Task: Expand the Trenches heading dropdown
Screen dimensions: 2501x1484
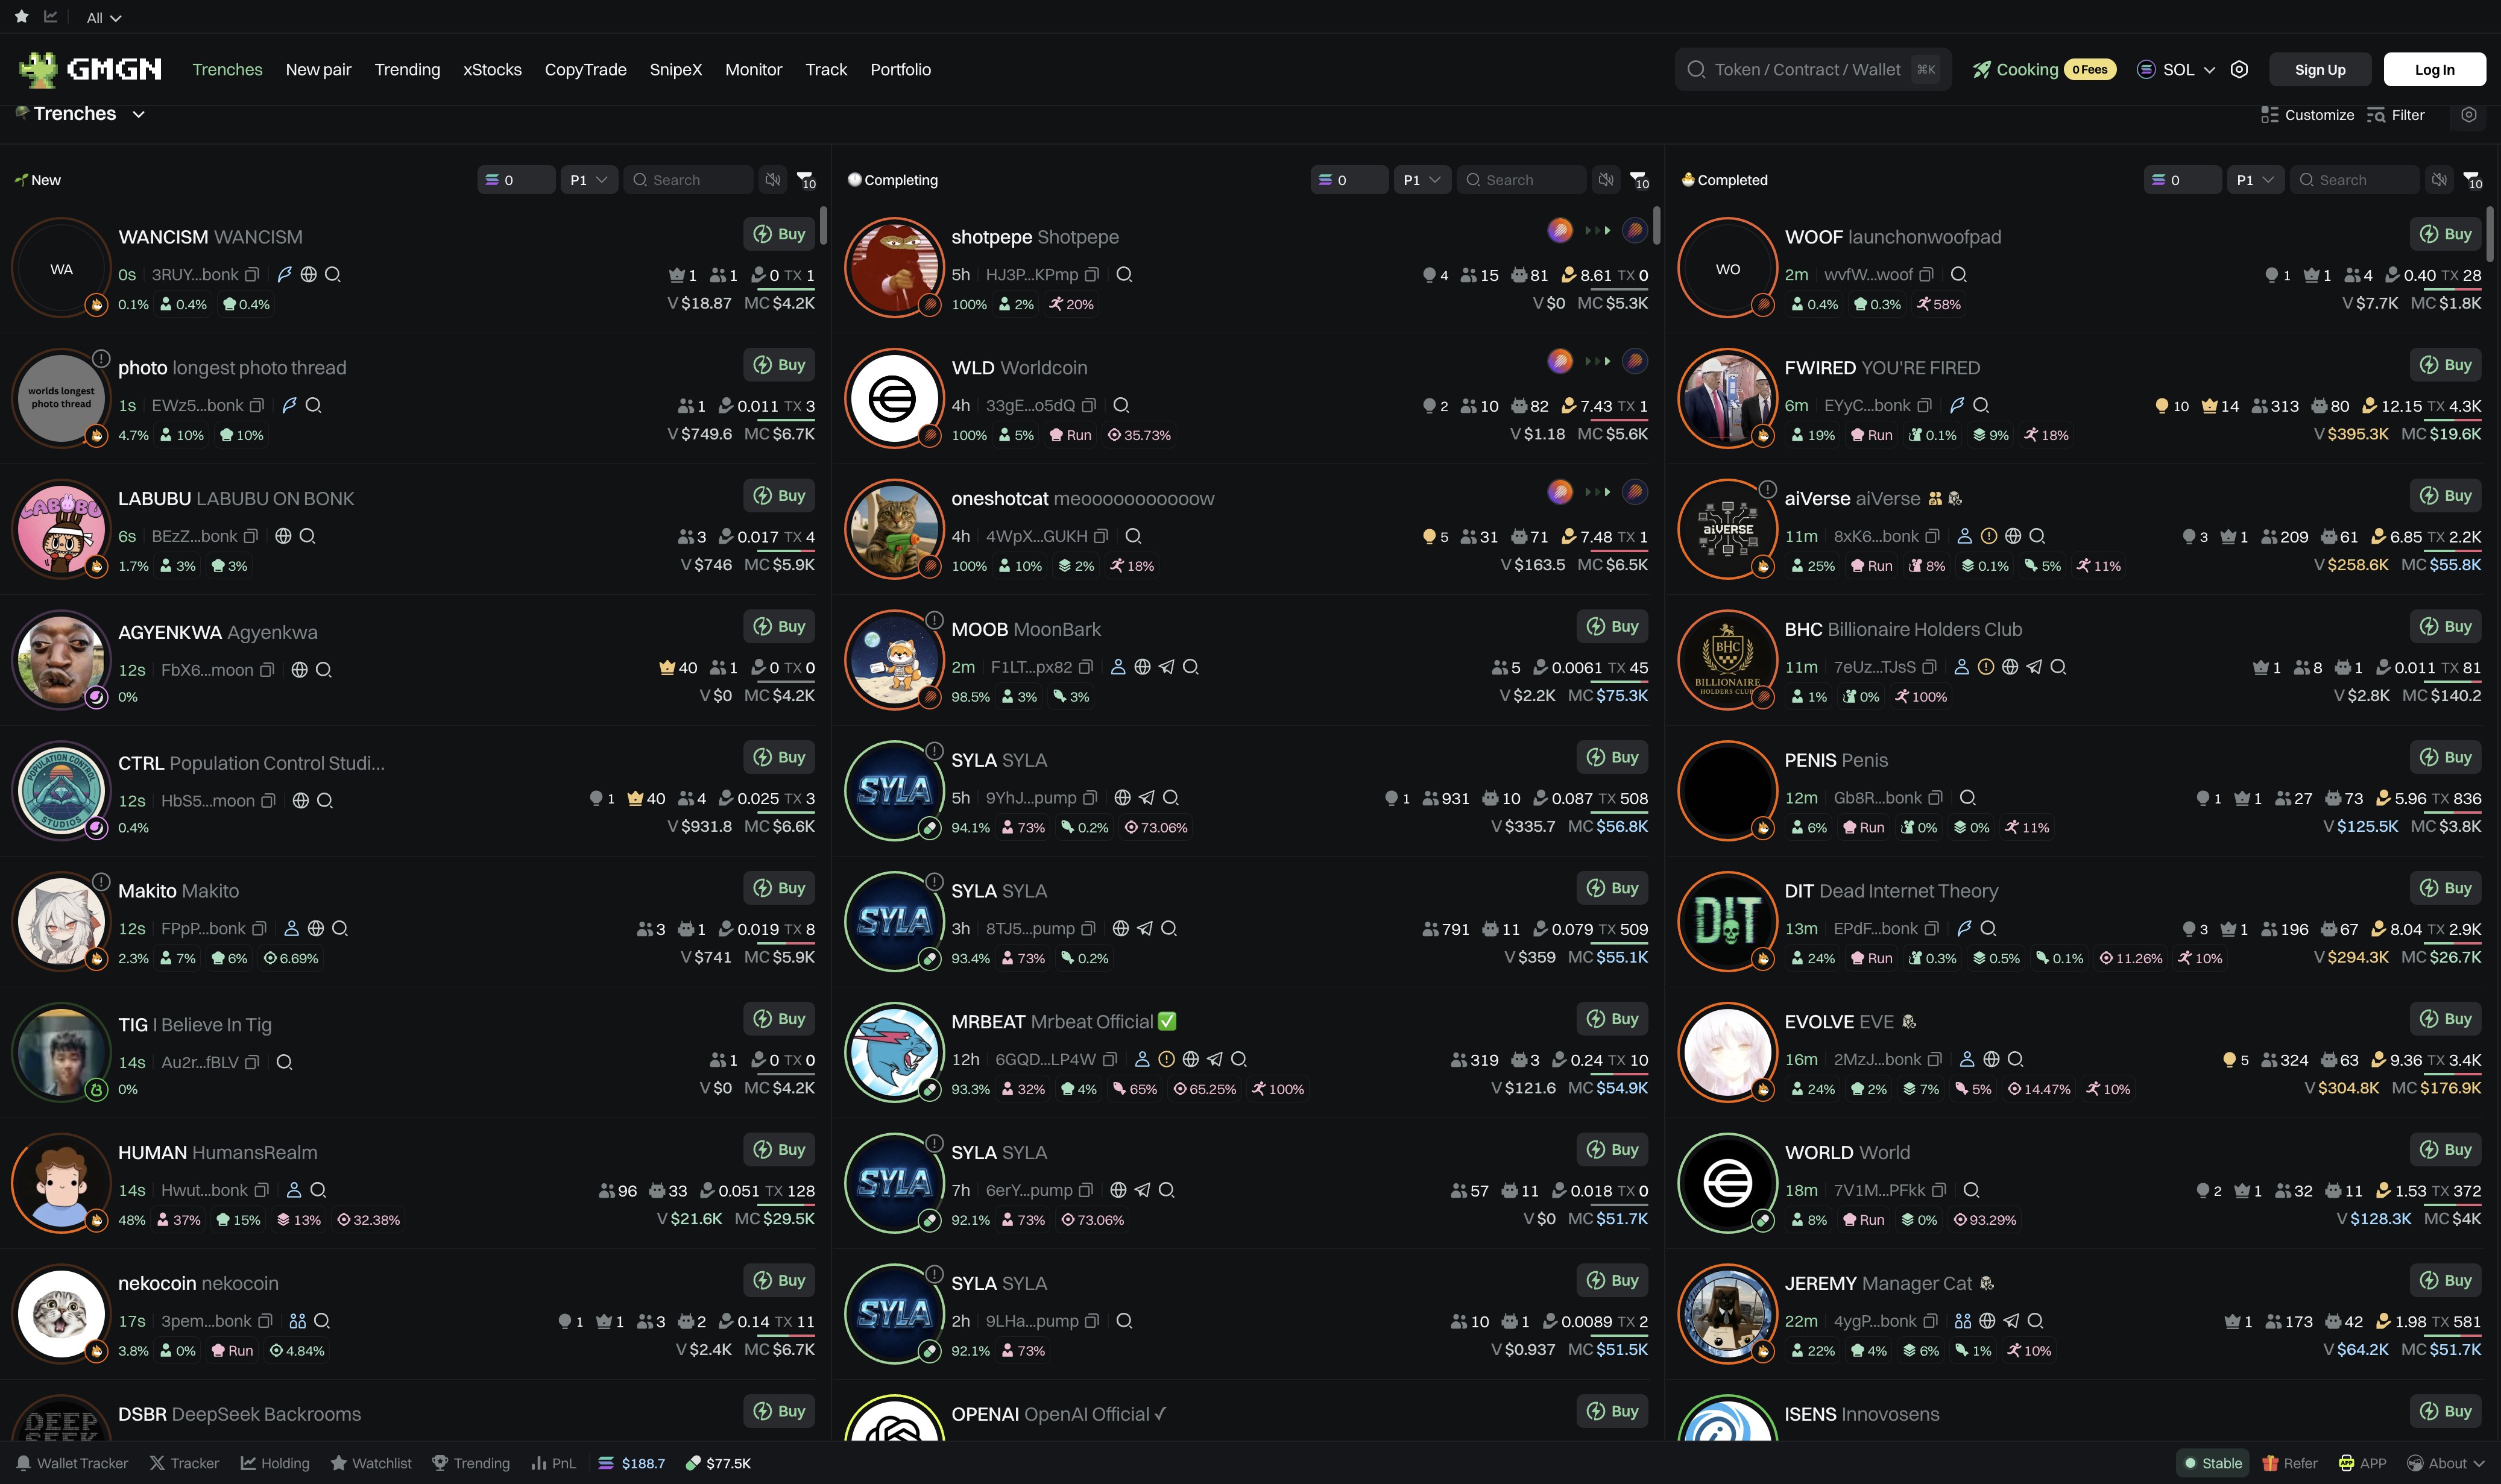Action: pyautogui.click(x=139, y=114)
